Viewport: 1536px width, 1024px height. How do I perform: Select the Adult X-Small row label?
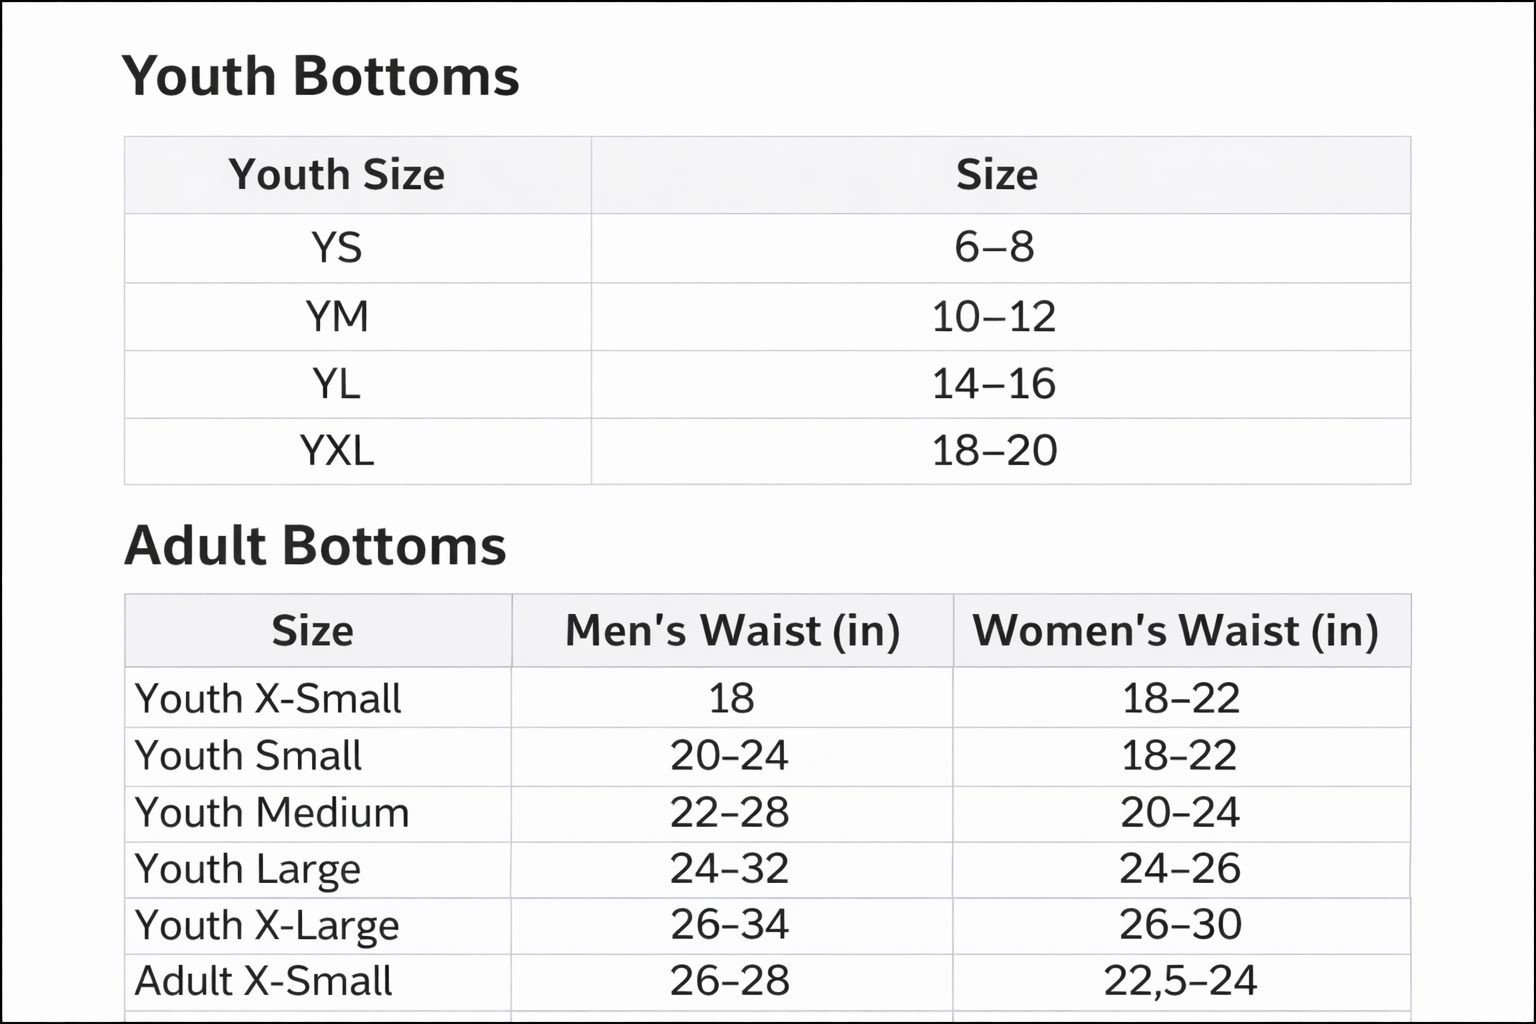coord(263,982)
